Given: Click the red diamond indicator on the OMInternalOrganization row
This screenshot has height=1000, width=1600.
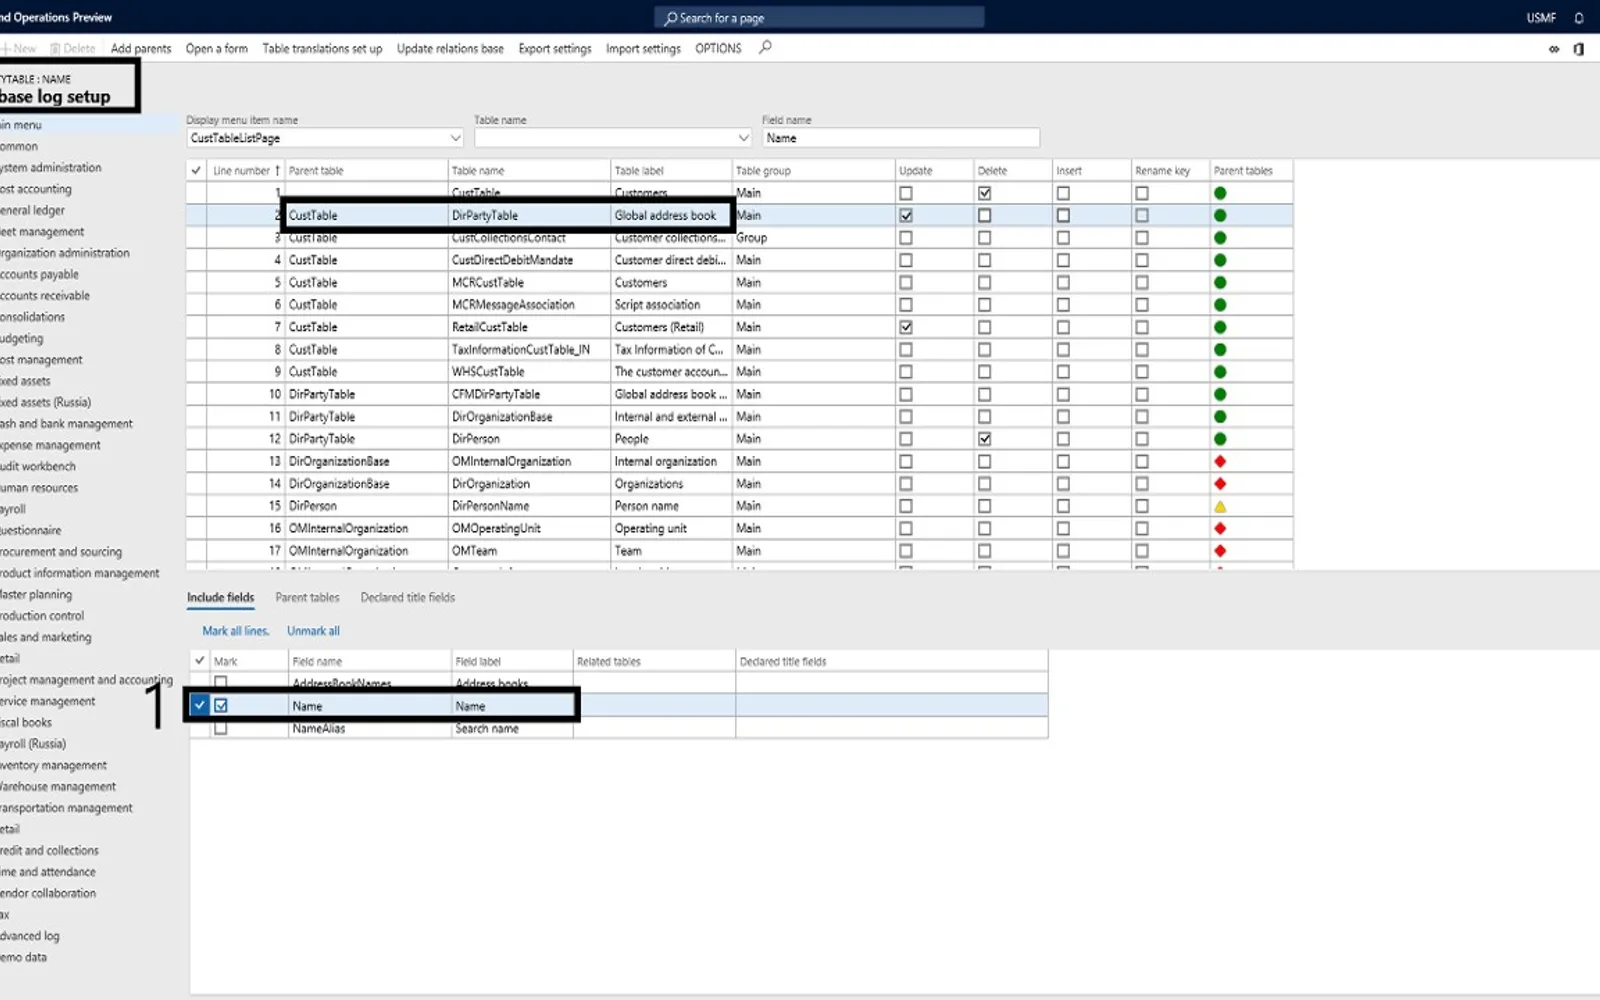Looking at the screenshot, I should click(x=1220, y=461).
